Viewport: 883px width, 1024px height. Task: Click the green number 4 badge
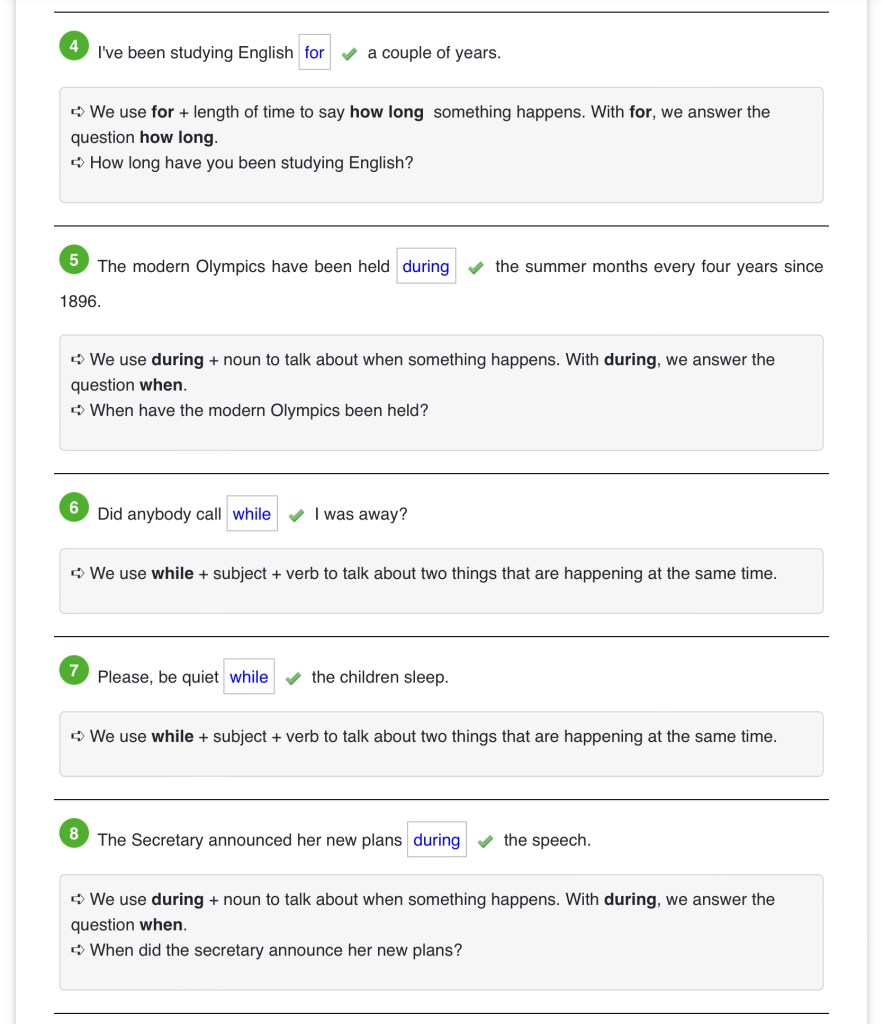[x=74, y=46]
